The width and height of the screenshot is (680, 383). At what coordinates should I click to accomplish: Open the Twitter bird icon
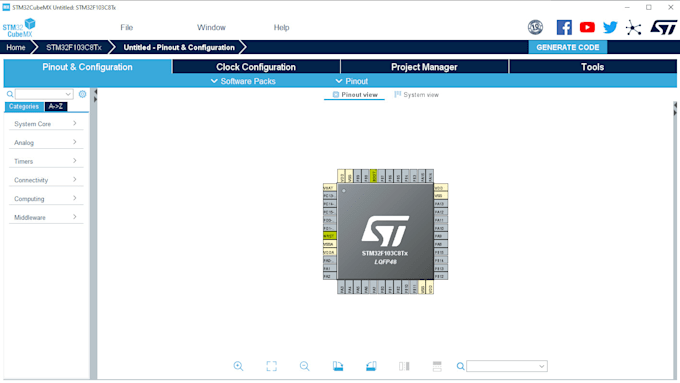coord(610,27)
